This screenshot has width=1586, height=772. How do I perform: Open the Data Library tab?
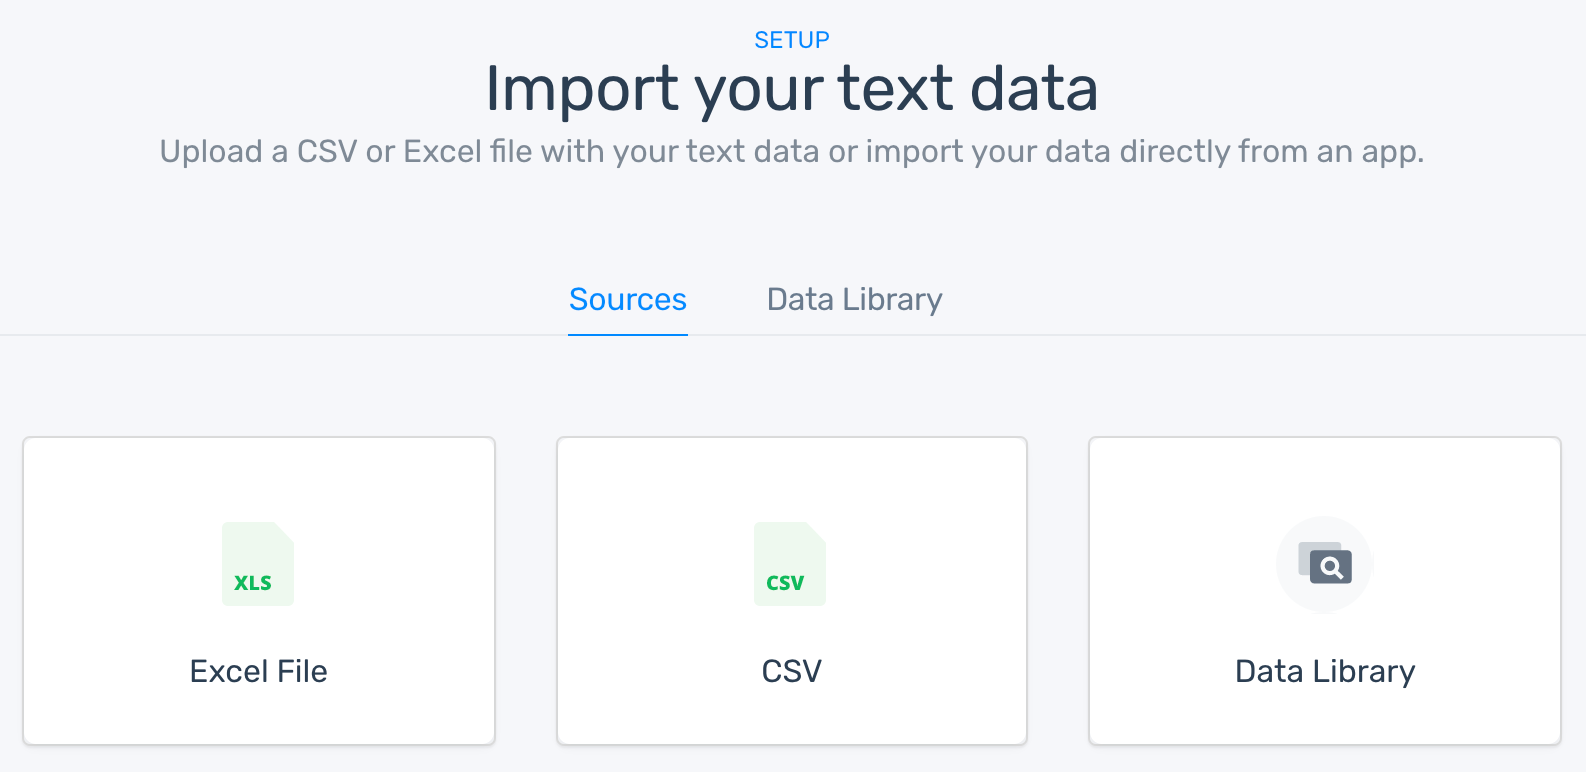pyautogui.click(x=854, y=299)
